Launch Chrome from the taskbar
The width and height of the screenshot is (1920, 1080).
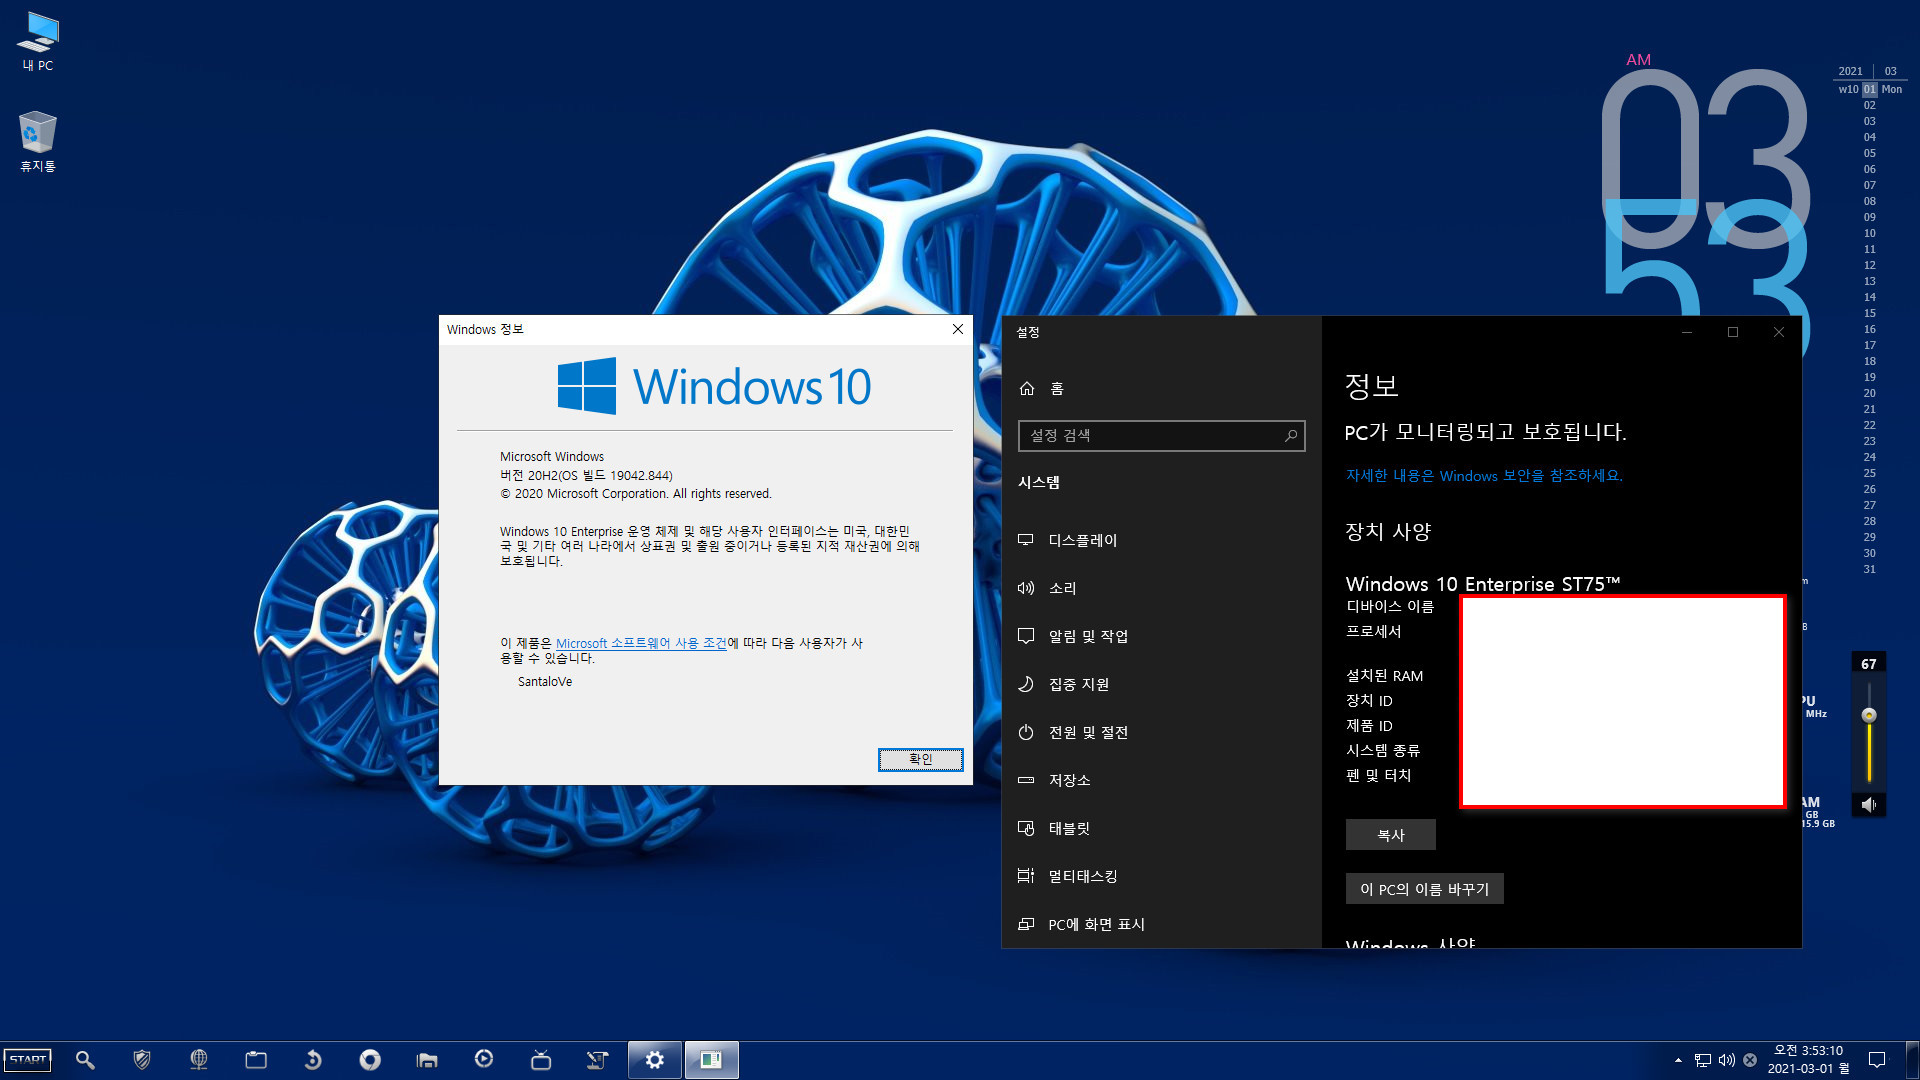[x=370, y=1060]
